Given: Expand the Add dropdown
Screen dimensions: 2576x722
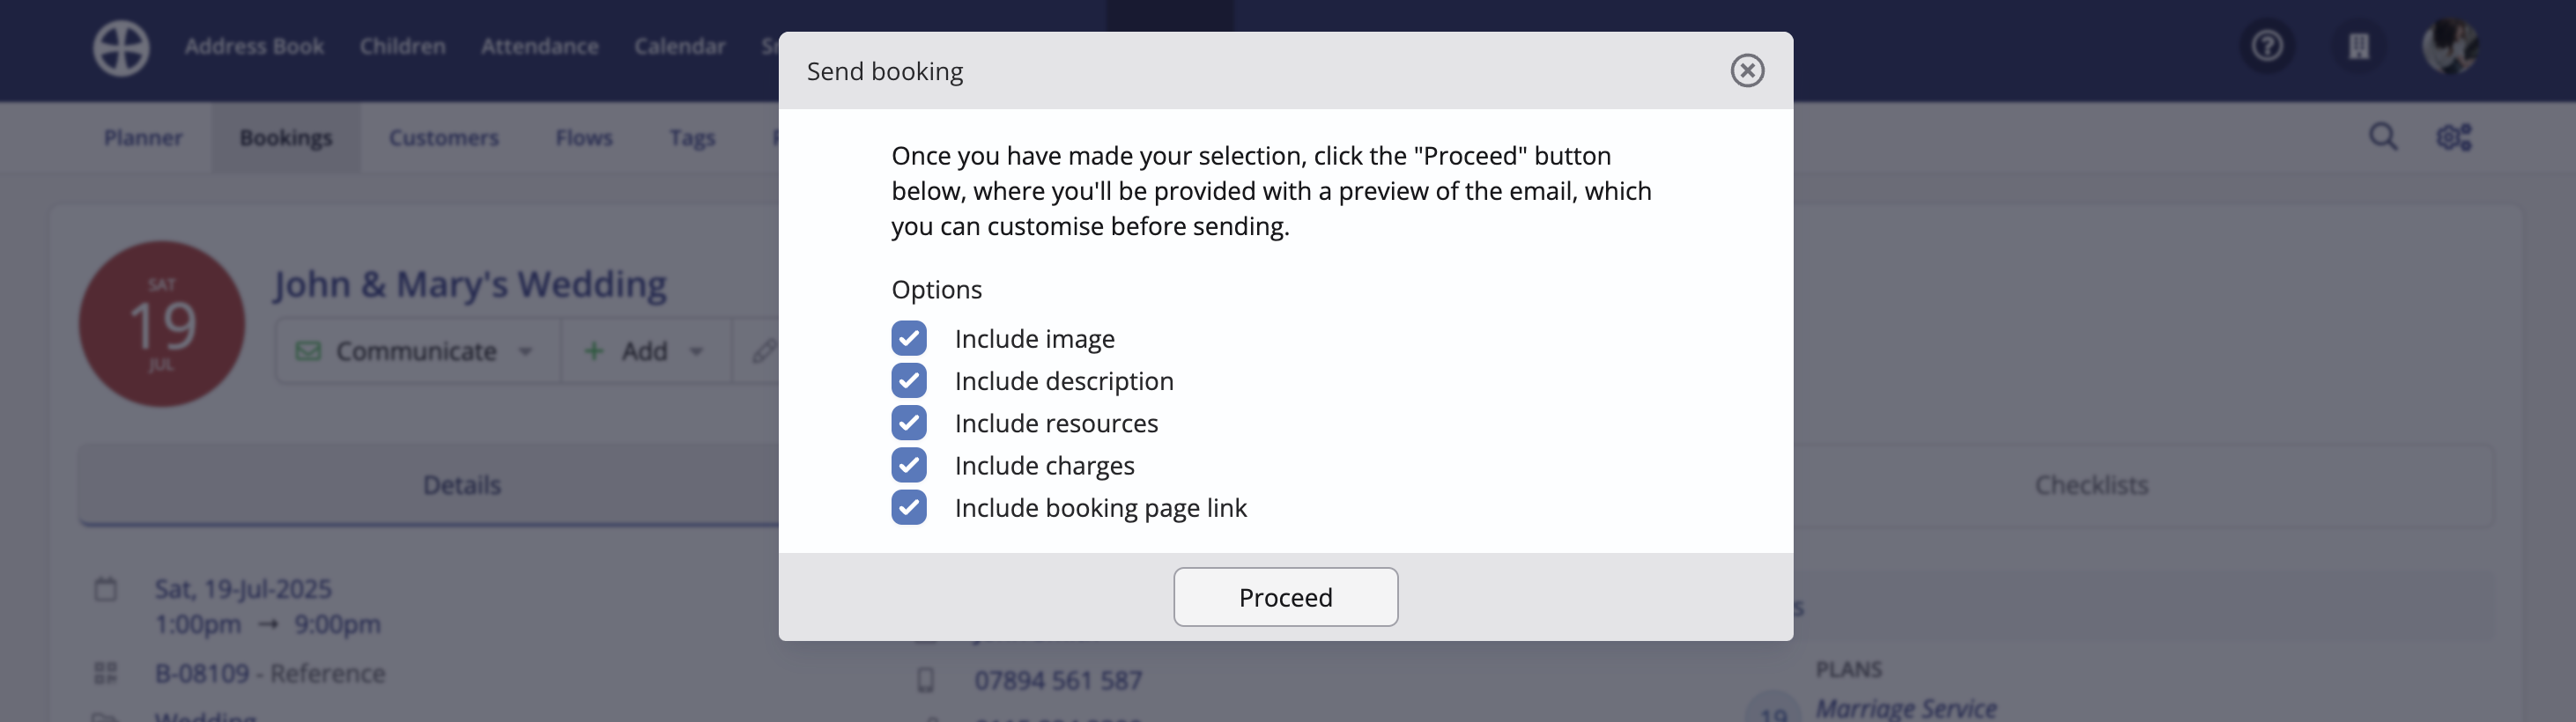Looking at the screenshot, I should (646, 351).
